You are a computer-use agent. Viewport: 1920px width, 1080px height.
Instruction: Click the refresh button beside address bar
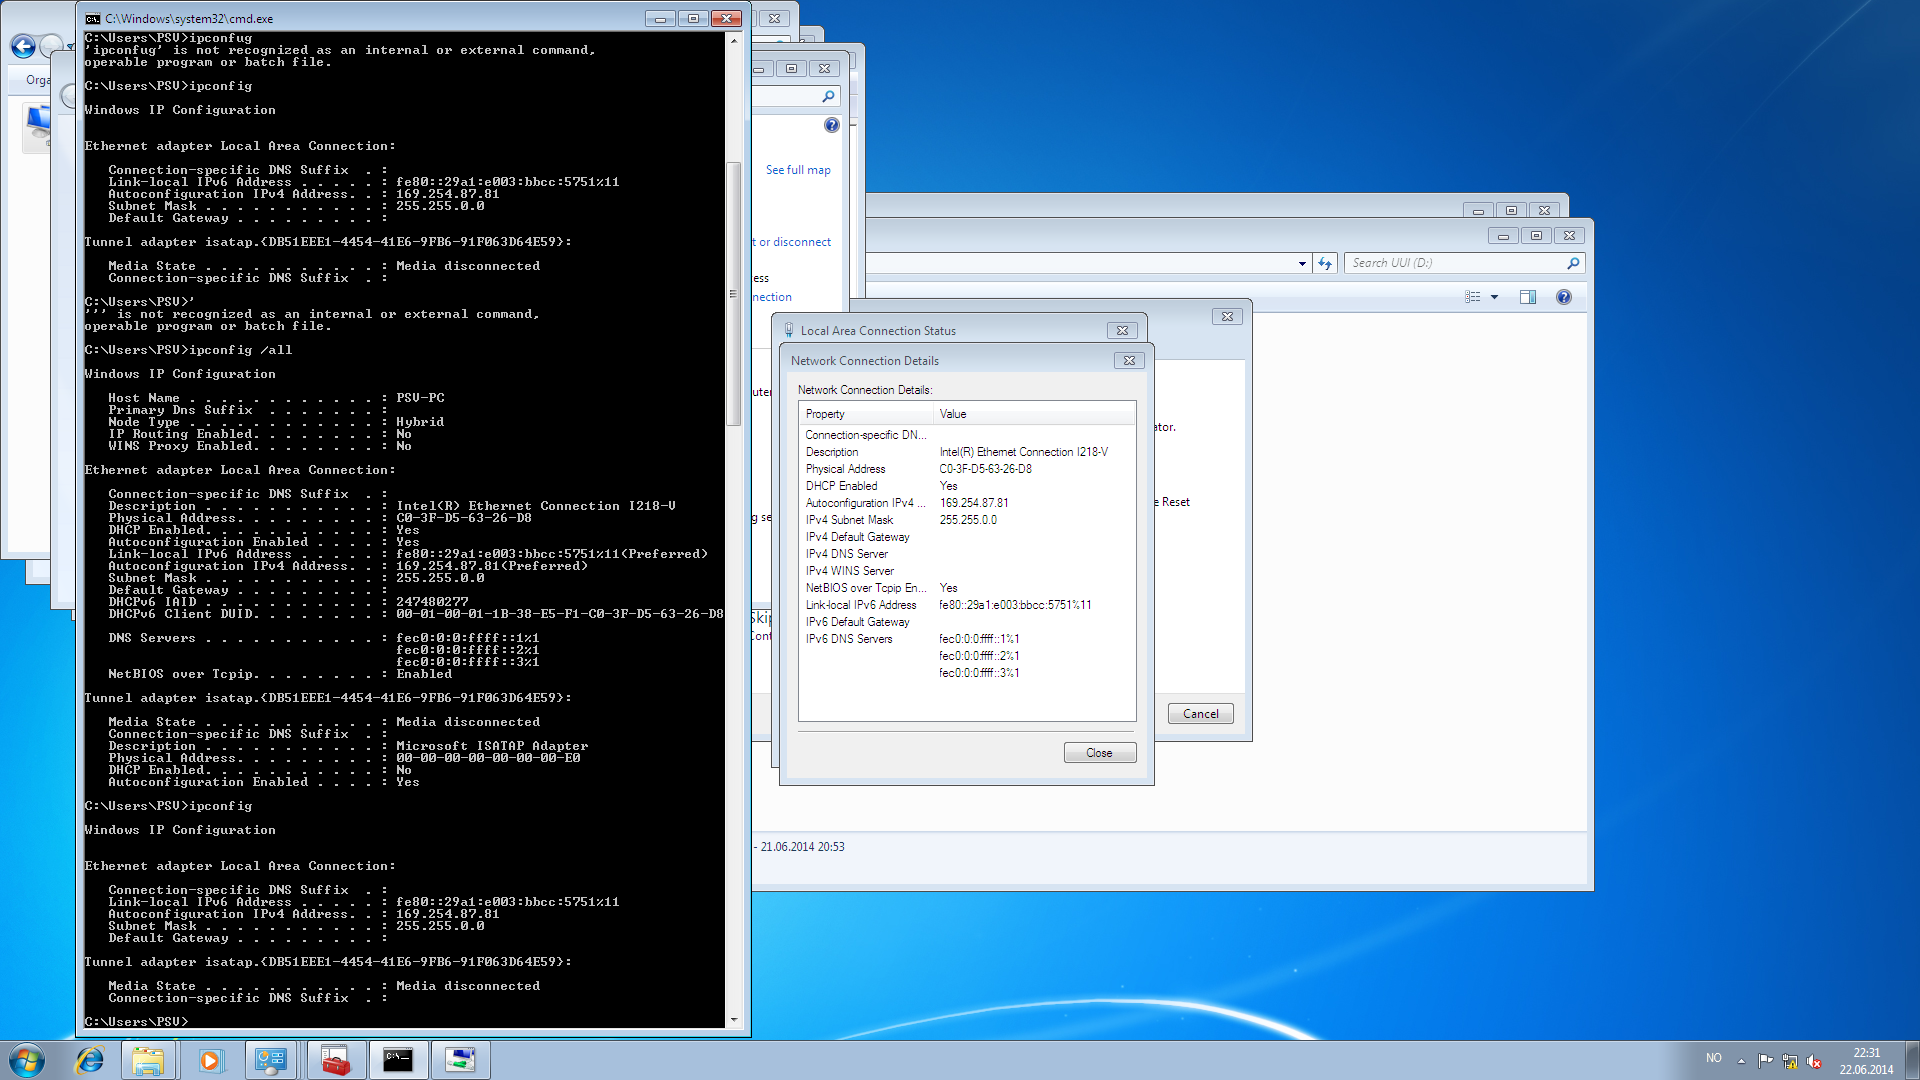[x=1325, y=263]
